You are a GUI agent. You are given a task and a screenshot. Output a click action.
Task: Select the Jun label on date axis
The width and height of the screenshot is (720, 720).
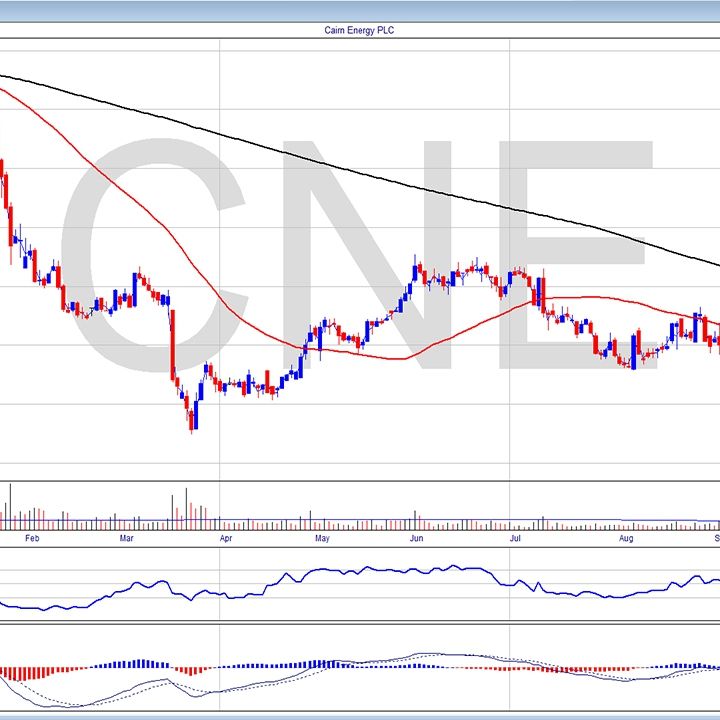click(x=417, y=538)
